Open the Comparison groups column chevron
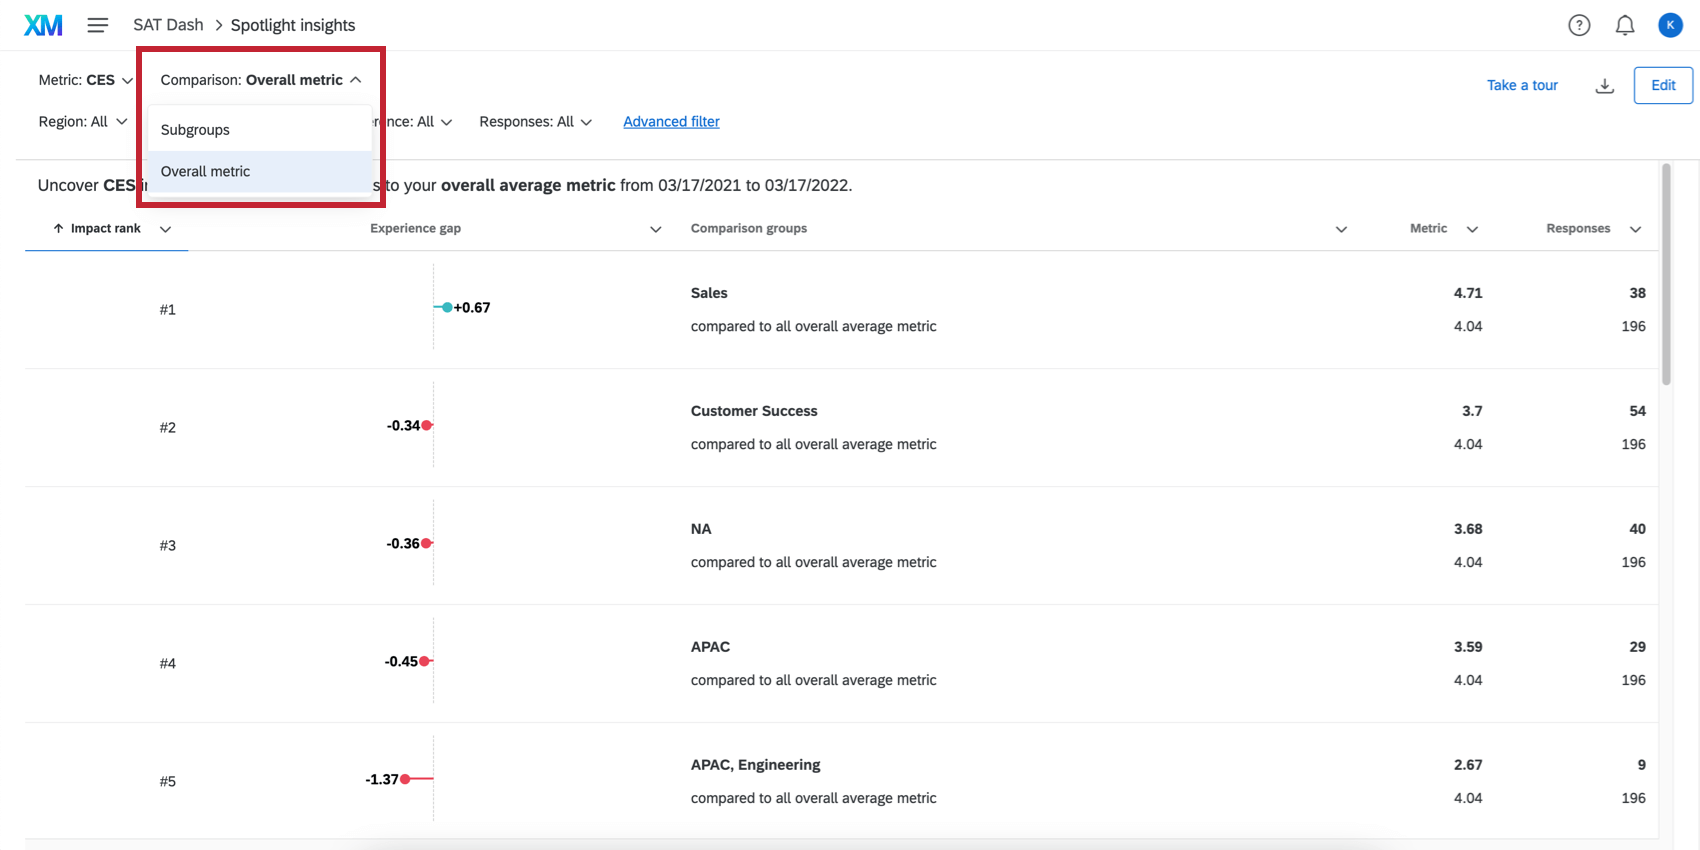The image size is (1700, 850). [x=1341, y=229]
